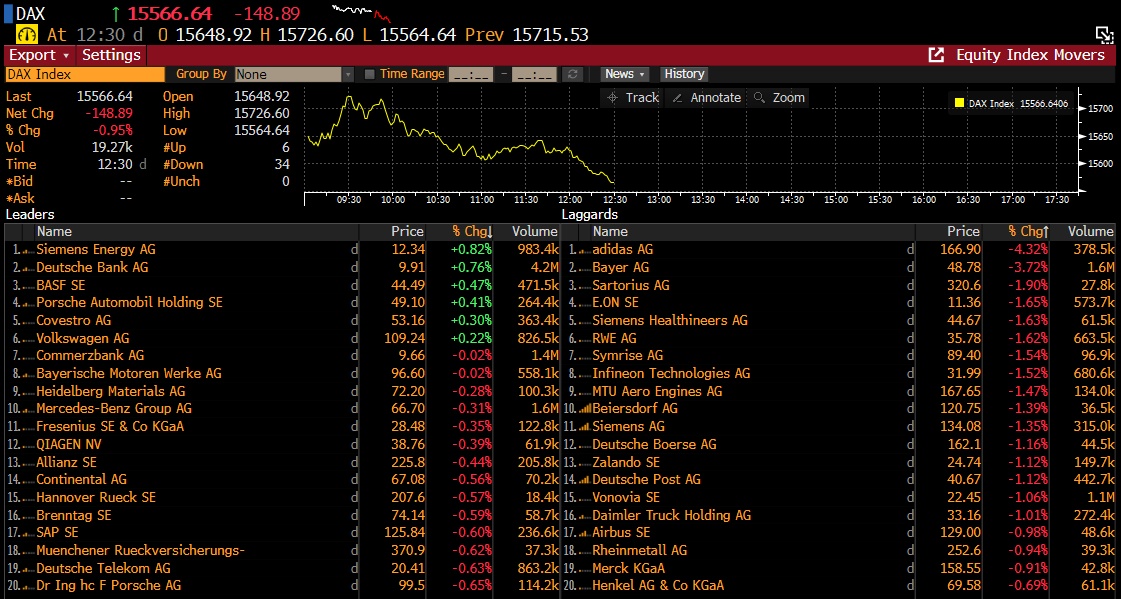
Task: Click the DAX Index security input field
Action: [x=85, y=74]
